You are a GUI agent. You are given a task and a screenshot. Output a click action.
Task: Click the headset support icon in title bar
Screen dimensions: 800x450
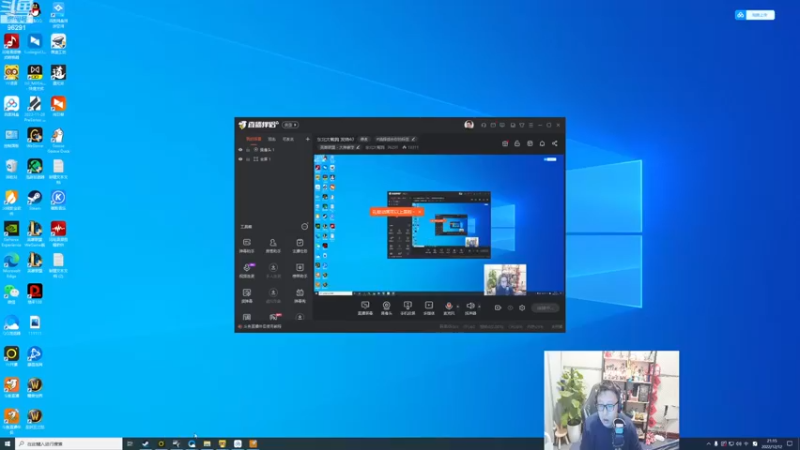(x=483, y=125)
